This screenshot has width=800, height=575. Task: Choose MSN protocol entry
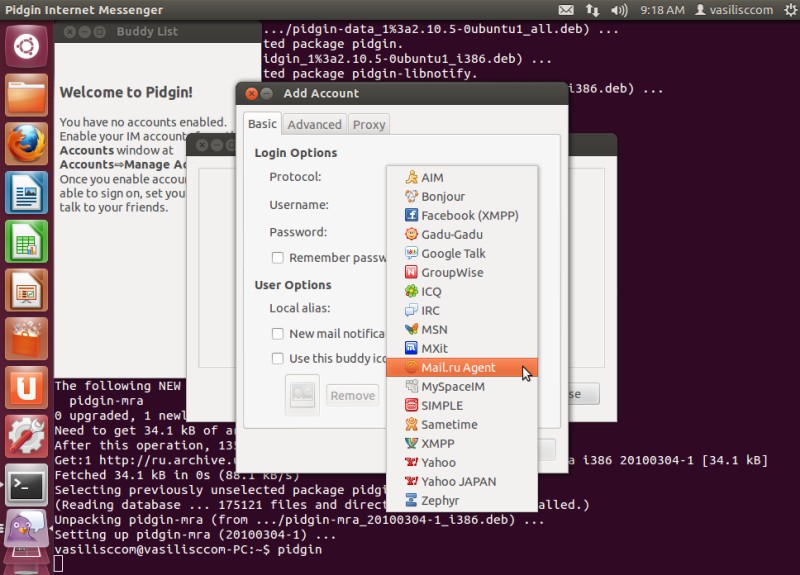coord(462,330)
